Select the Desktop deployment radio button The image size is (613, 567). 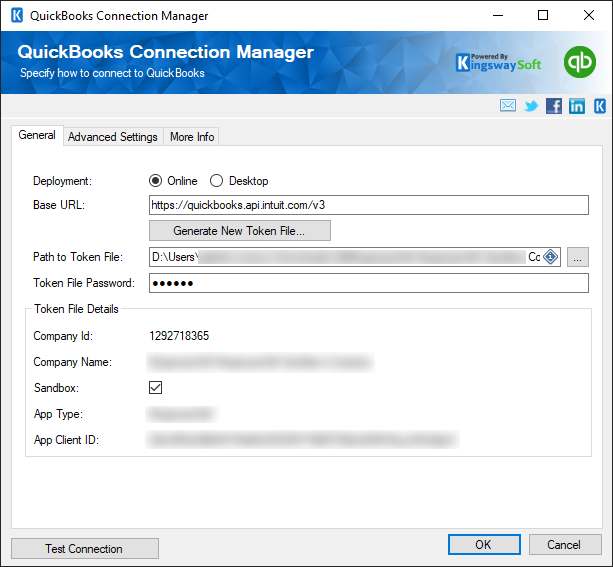point(216,181)
